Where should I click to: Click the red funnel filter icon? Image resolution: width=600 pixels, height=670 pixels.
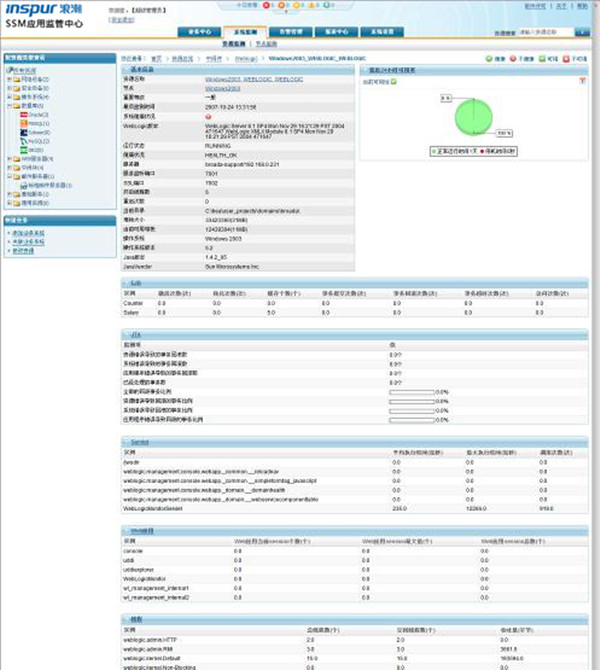click(x=581, y=82)
